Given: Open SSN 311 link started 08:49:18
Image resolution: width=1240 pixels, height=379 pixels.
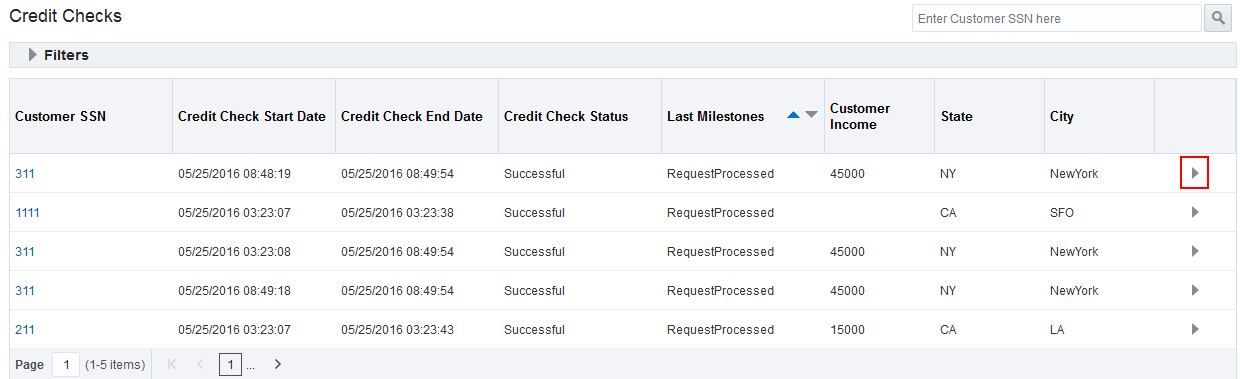Looking at the screenshot, I should click(x=25, y=291).
